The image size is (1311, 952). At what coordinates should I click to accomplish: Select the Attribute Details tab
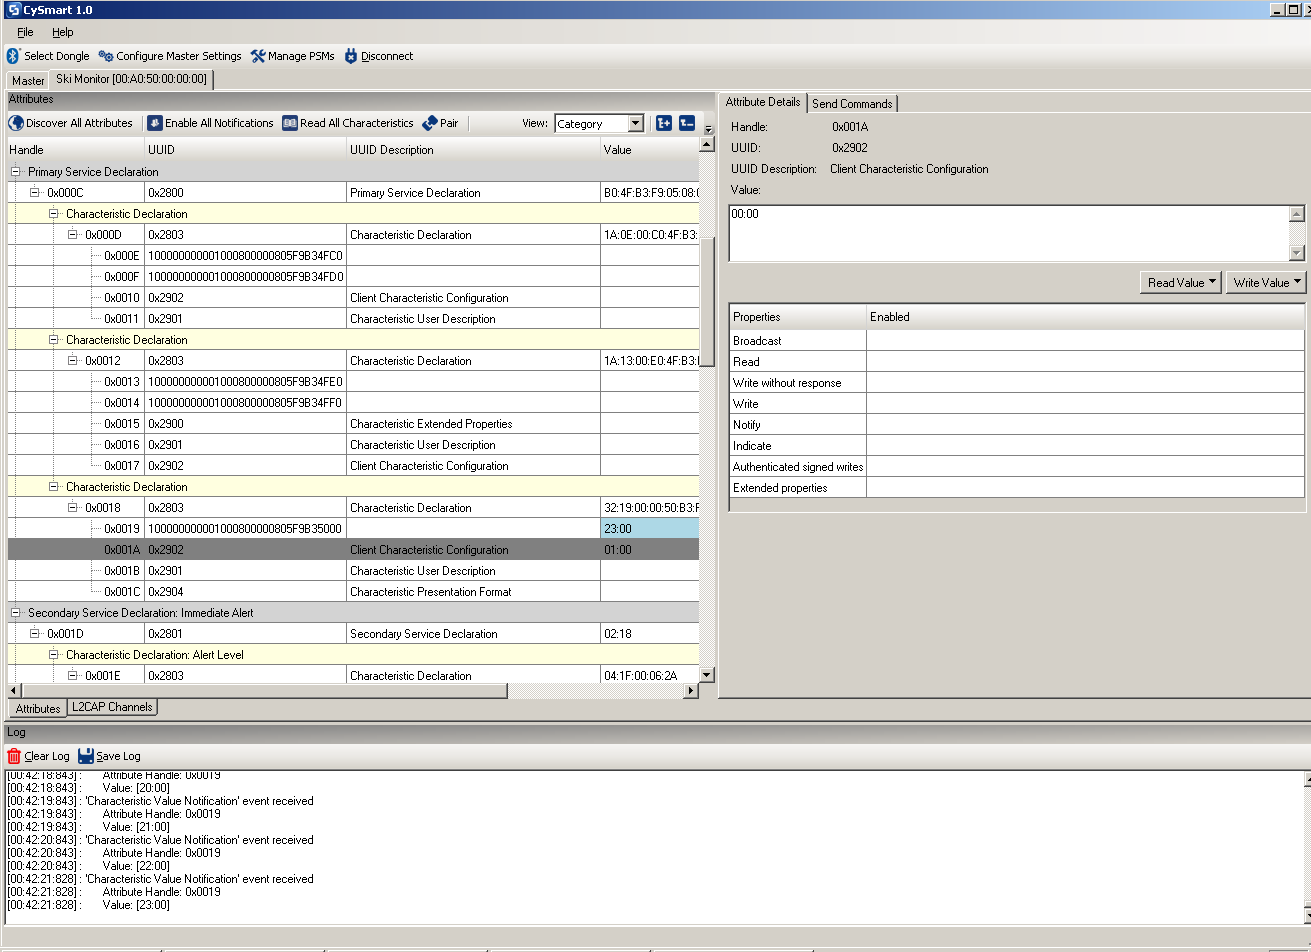pos(763,102)
